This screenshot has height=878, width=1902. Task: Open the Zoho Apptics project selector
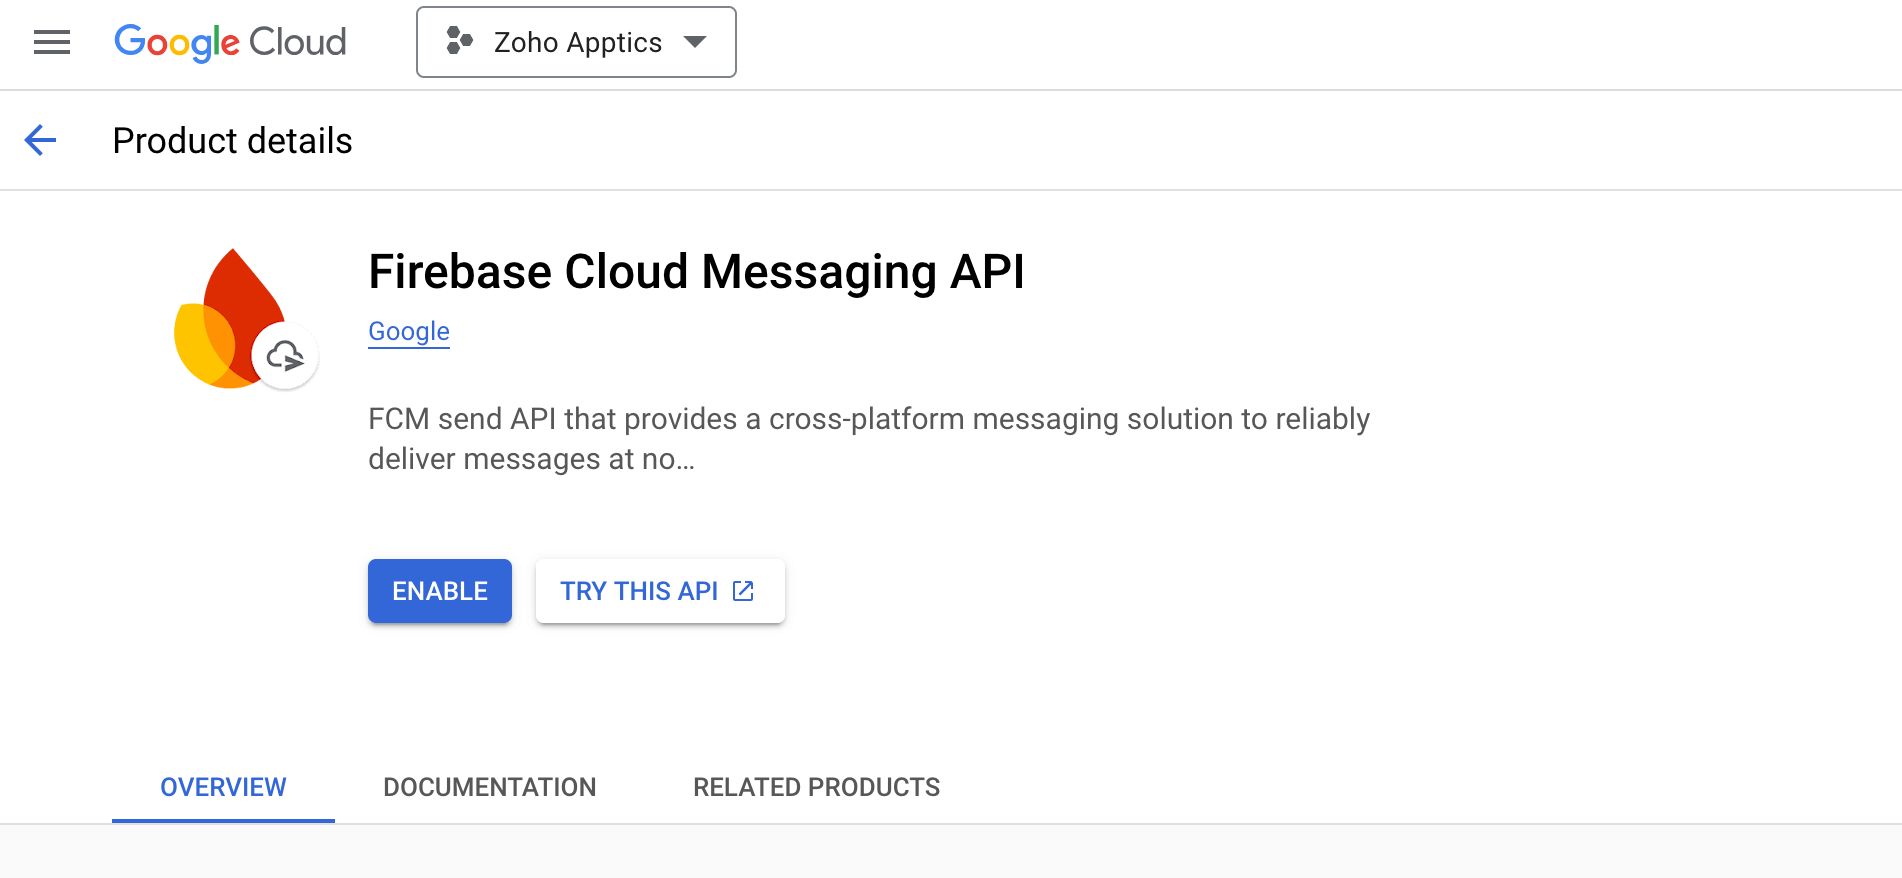coord(576,42)
